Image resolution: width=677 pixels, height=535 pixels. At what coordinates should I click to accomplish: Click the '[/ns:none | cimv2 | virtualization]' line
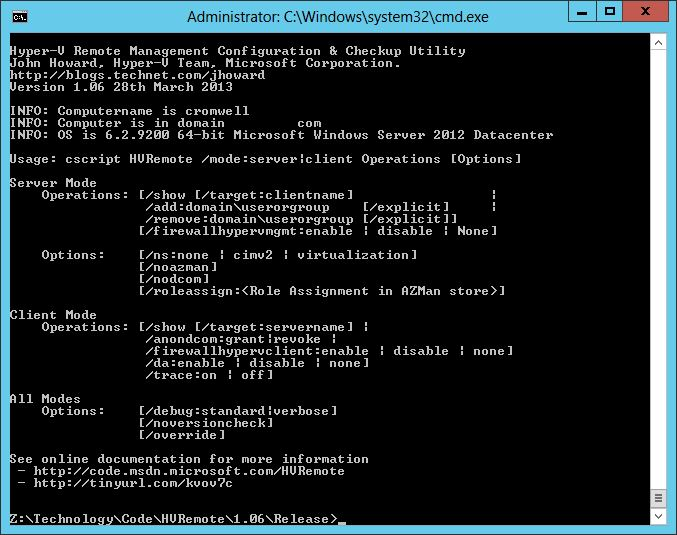click(x=278, y=255)
